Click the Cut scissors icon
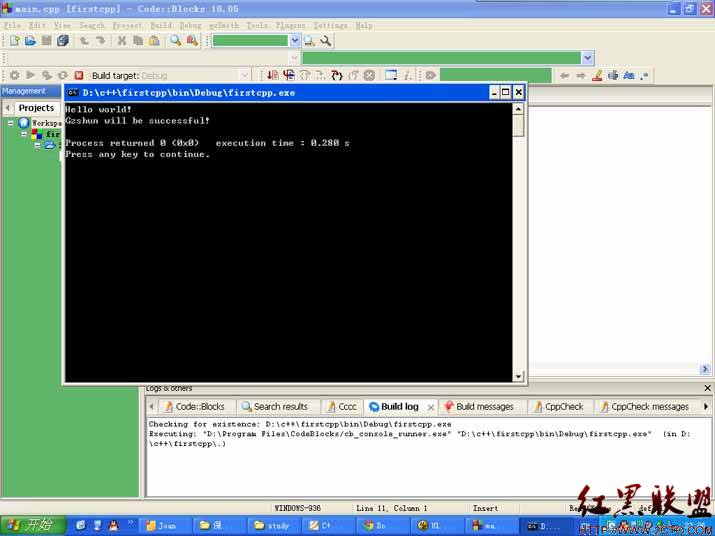715x536 pixels. (x=122, y=41)
